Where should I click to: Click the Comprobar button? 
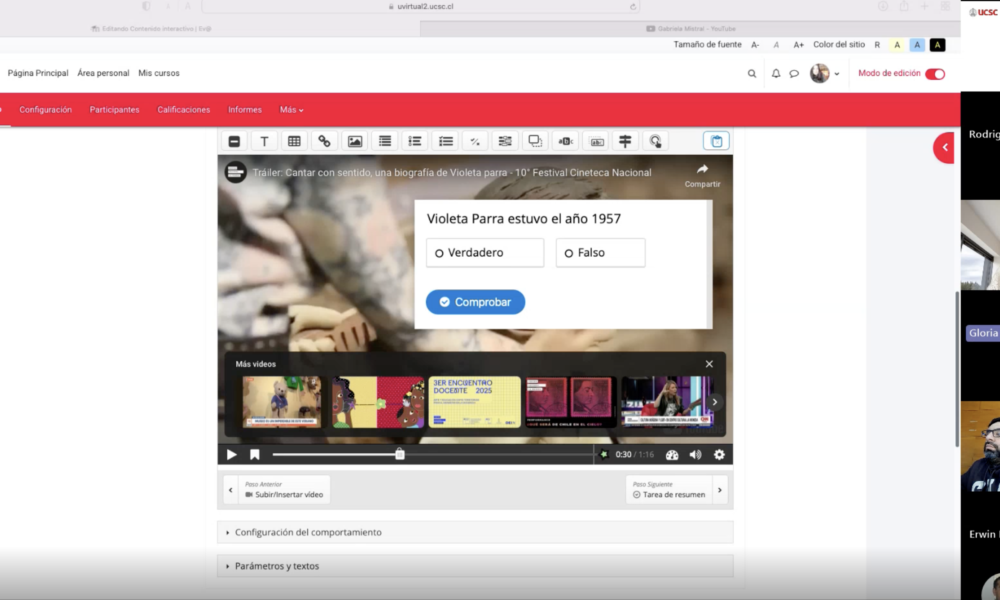click(475, 302)
